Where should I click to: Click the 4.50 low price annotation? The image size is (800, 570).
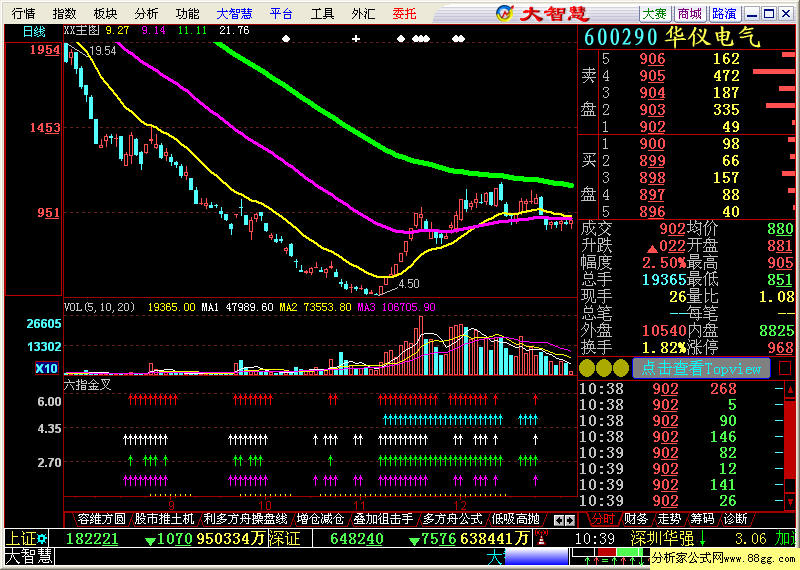click(409, 284)
